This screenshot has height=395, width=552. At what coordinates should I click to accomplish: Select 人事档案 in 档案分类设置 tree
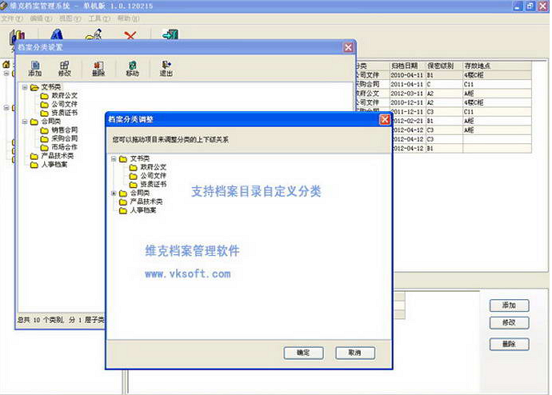pos(54,164)
